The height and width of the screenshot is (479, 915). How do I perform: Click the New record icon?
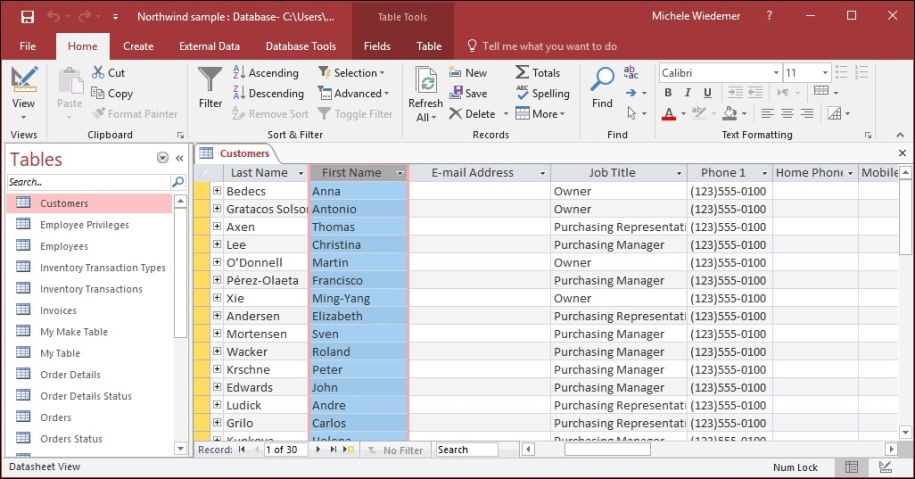tap(455, 72)
